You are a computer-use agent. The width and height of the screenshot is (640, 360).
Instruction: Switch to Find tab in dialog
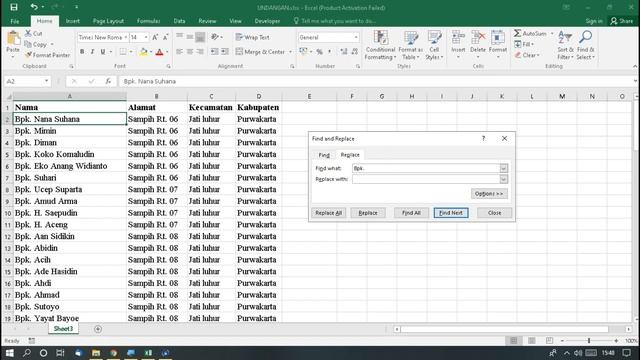[324, 155]
